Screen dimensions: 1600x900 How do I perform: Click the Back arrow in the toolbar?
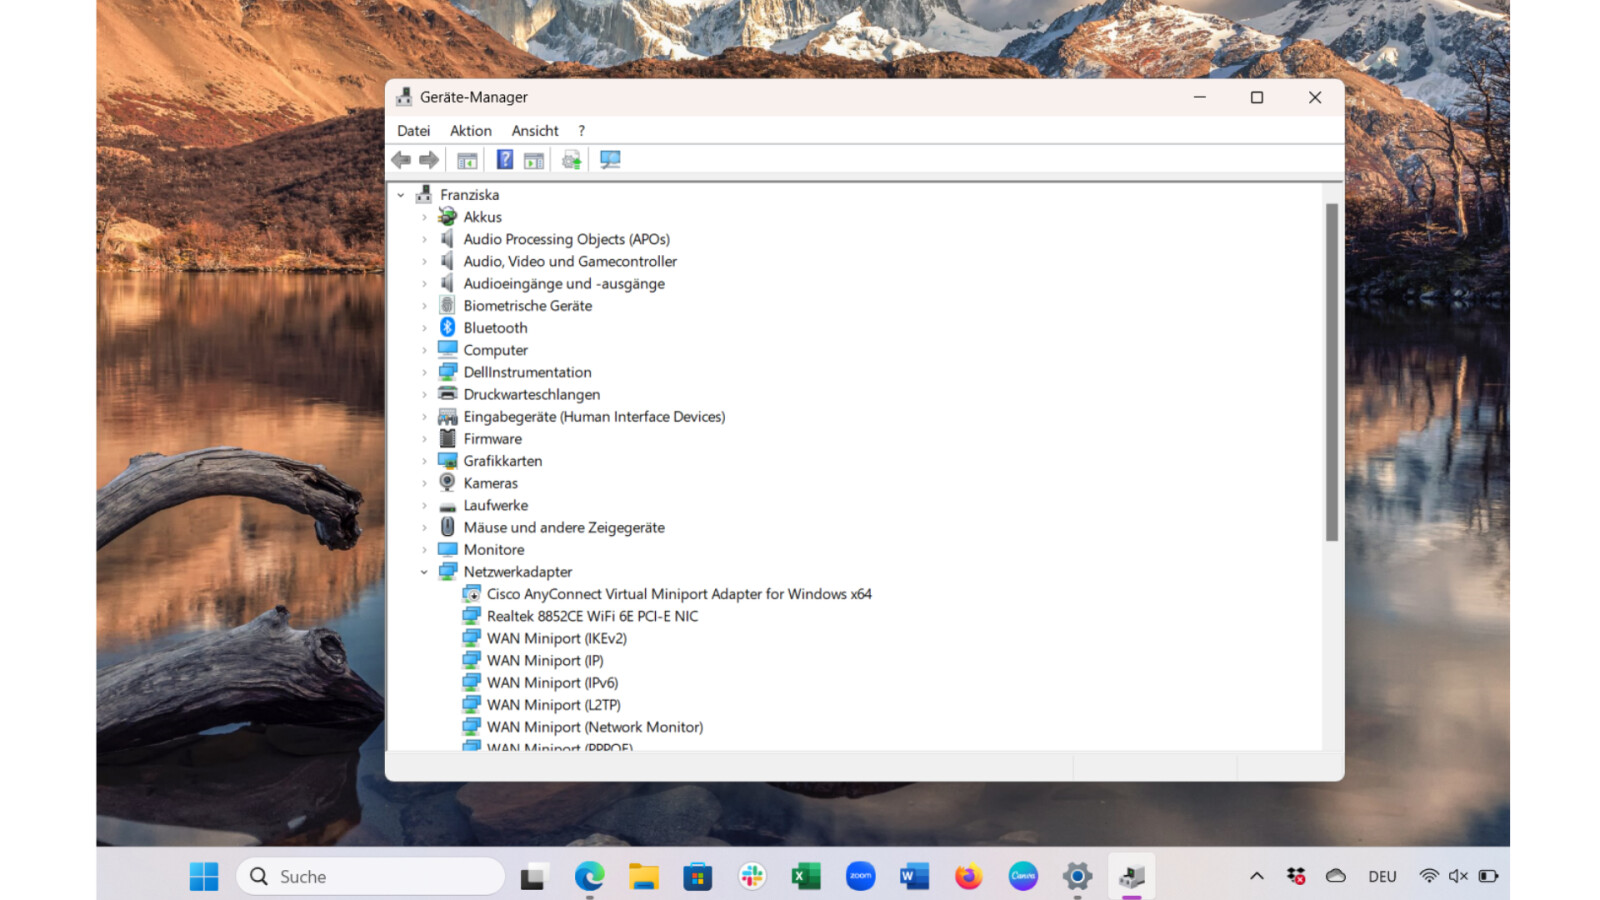(401, 160)
